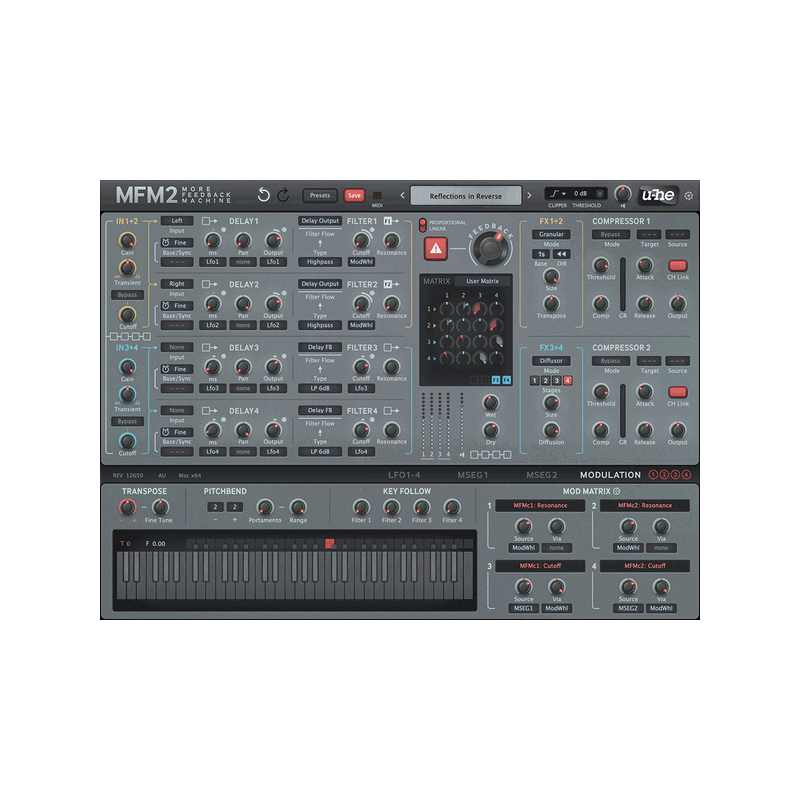Switch to the MSEG2 tab
Image resolution: width=800 pixels, height=800 pixels.
541,475
